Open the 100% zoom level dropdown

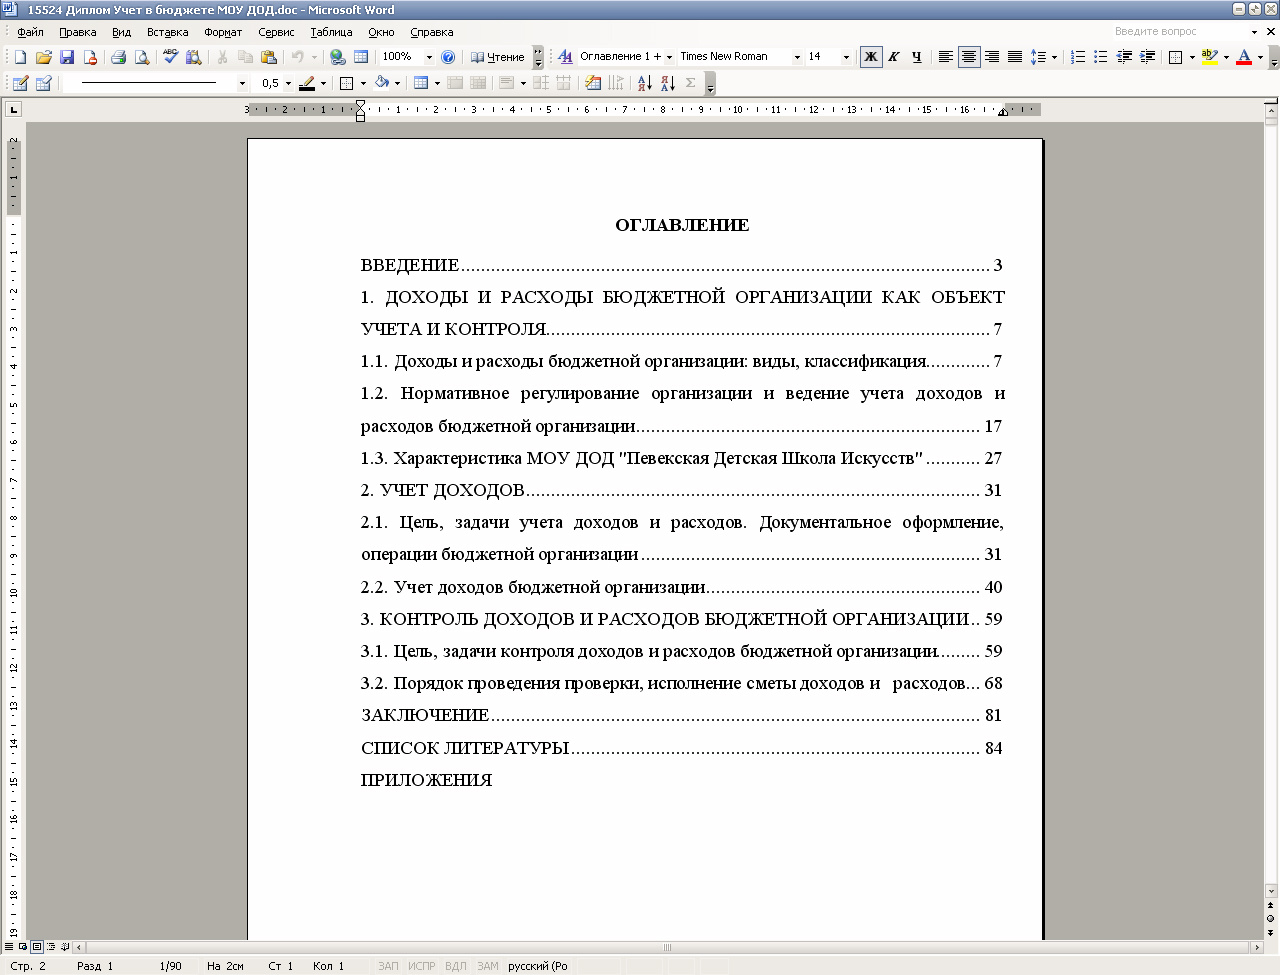(429, 57)
